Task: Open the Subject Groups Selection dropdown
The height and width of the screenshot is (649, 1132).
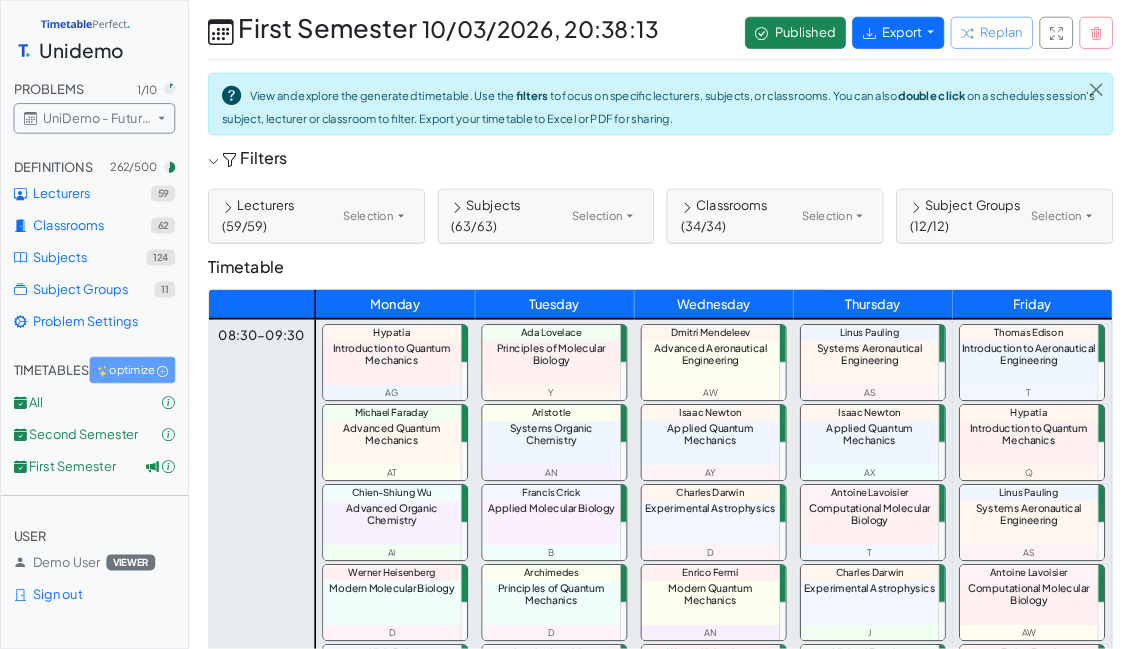Action: point(1061,216)
